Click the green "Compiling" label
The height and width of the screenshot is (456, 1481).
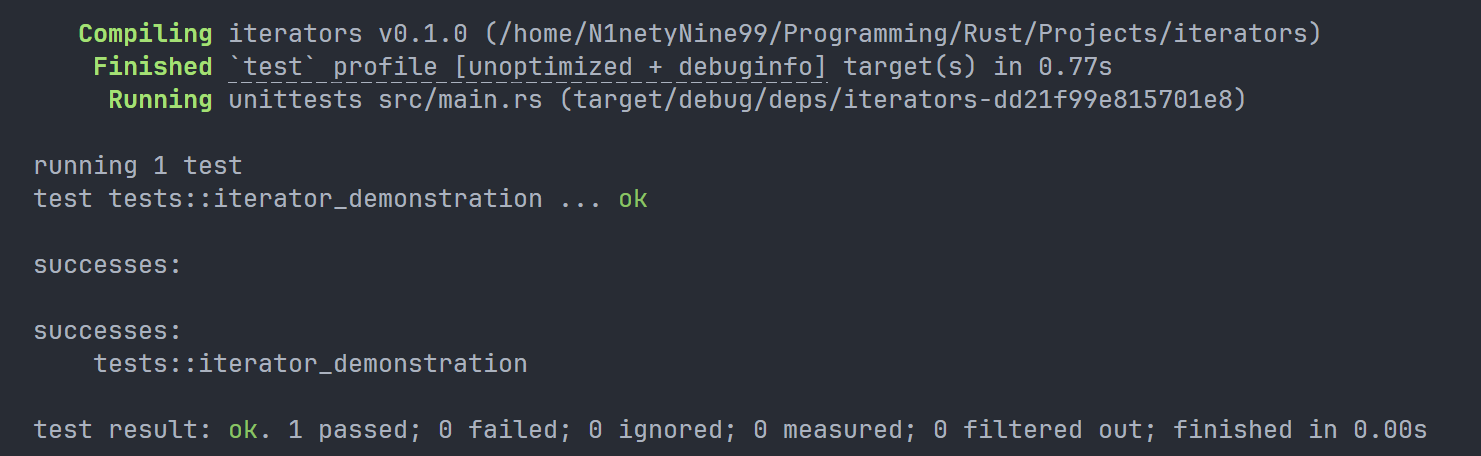click(145, 34)
